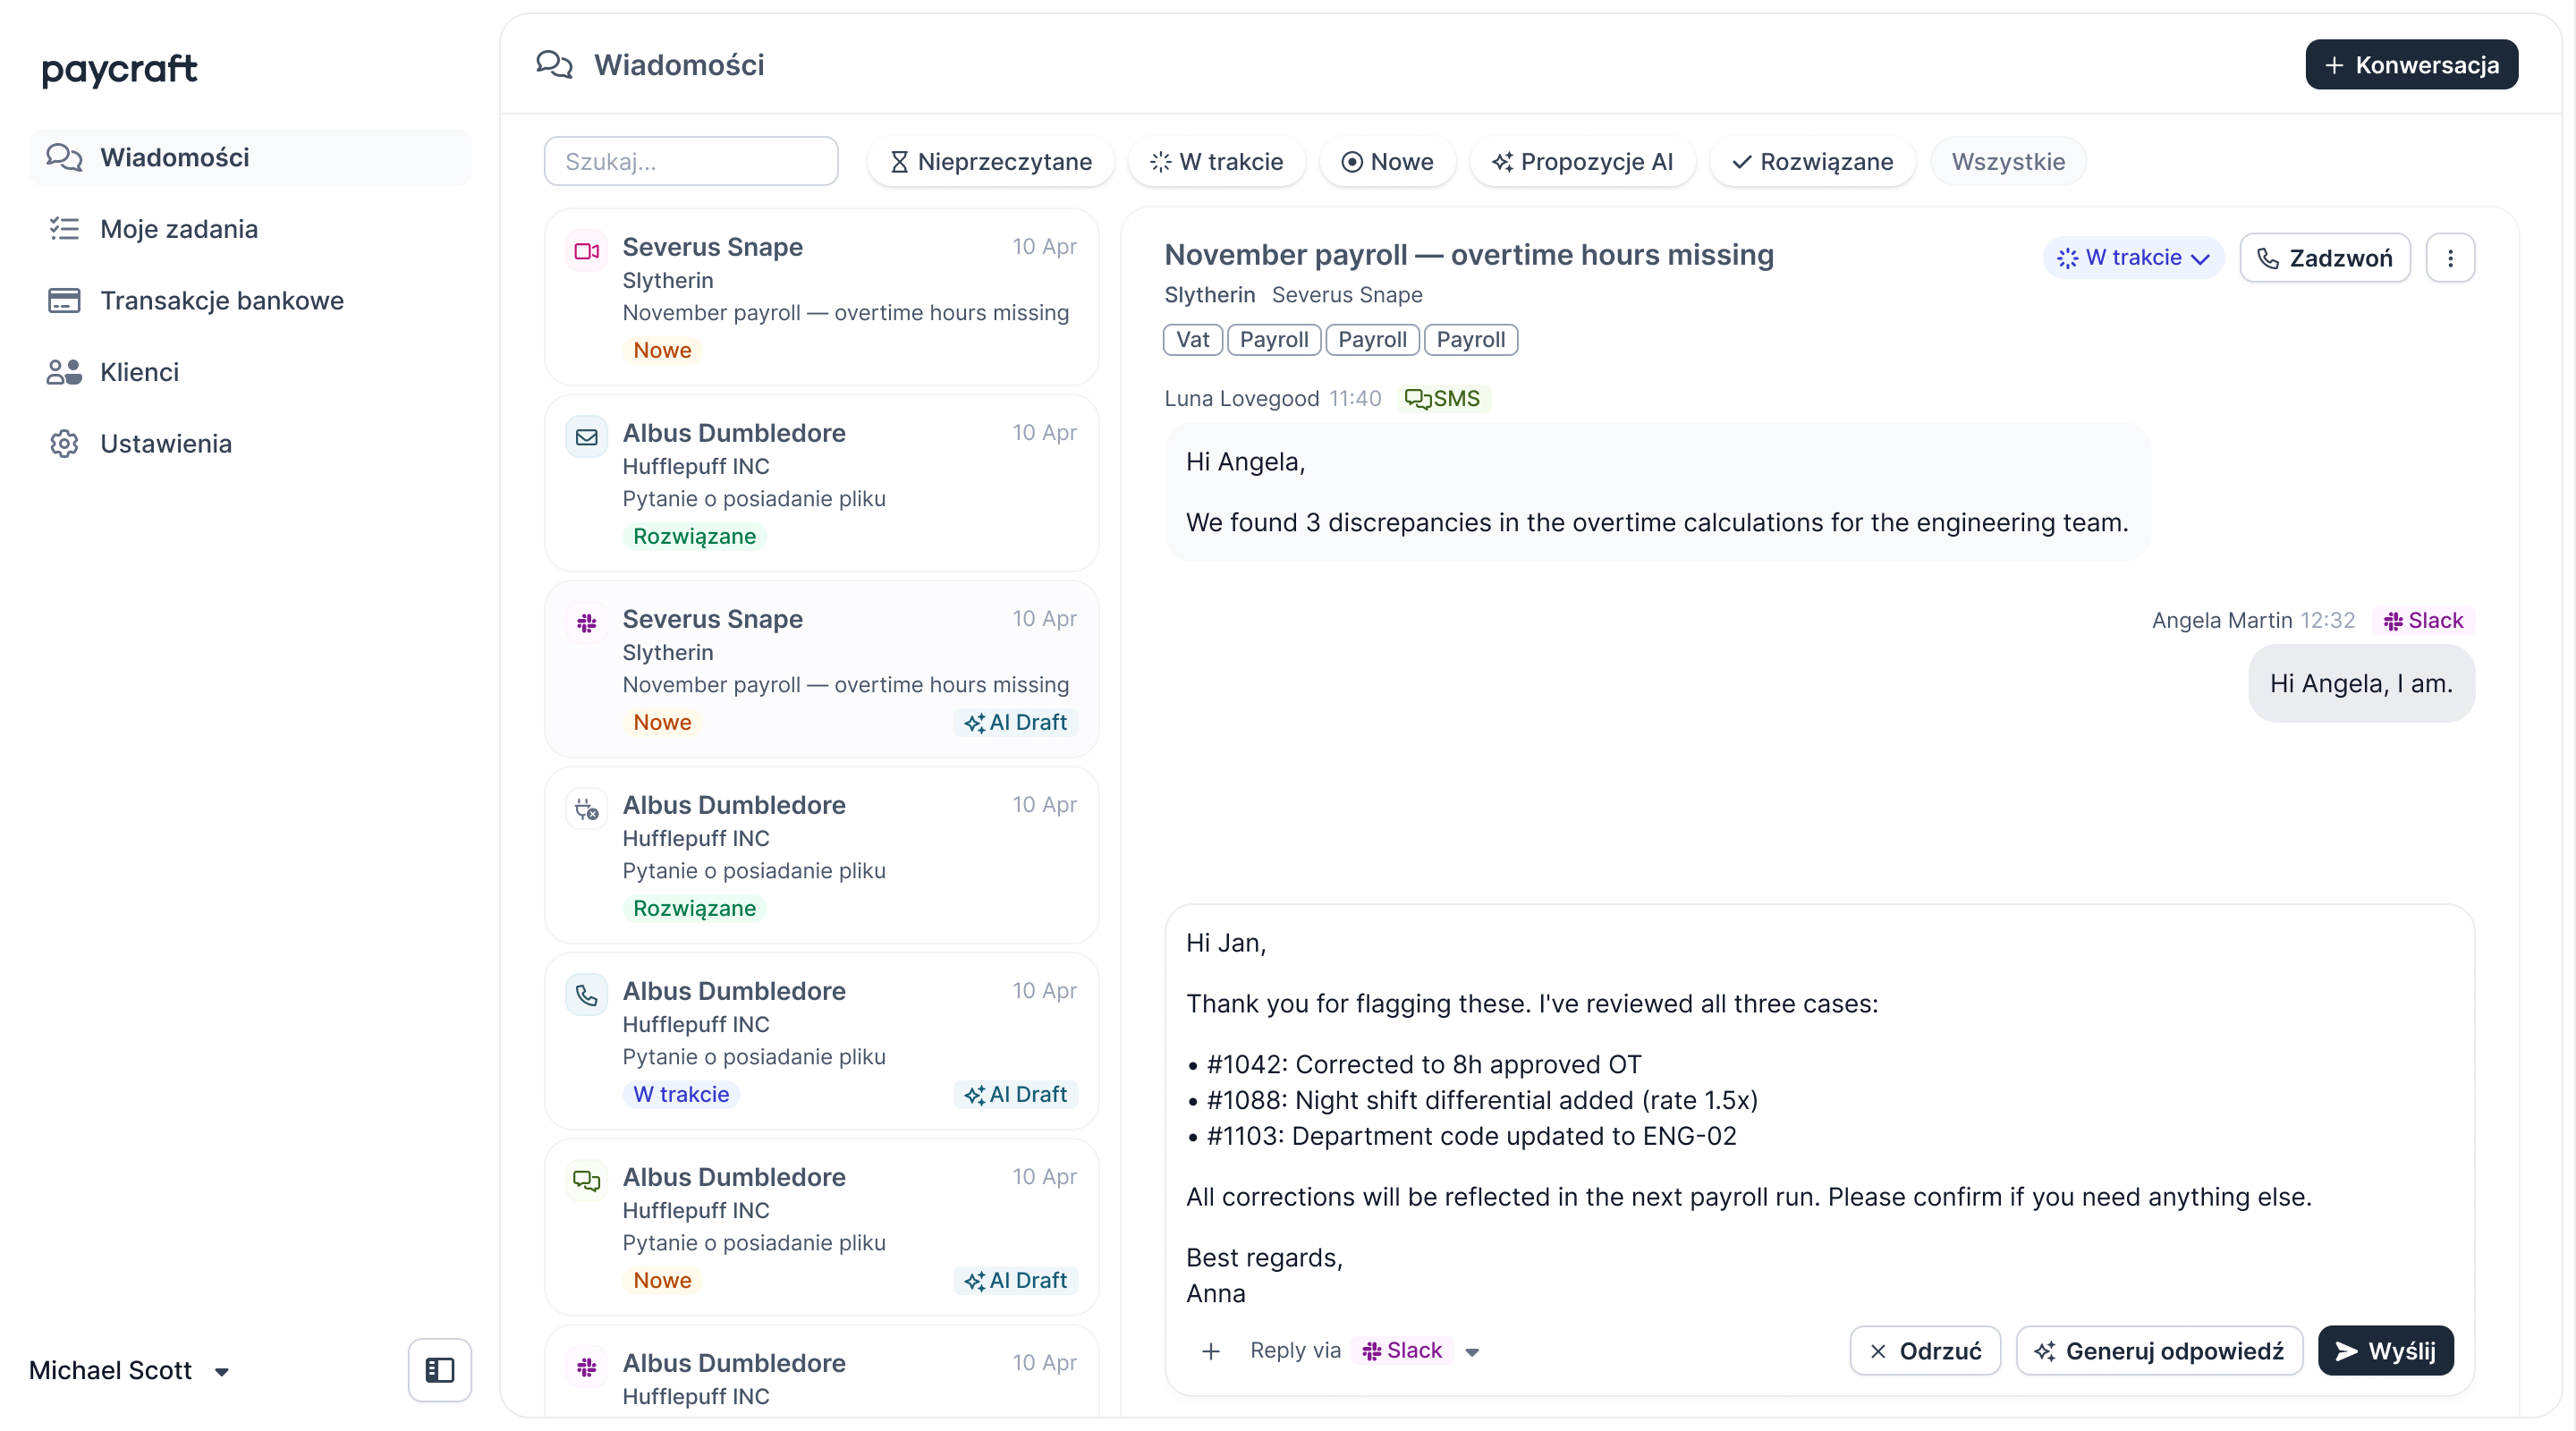
Task: Click the Vat tag
Action: click(1192, 340)
